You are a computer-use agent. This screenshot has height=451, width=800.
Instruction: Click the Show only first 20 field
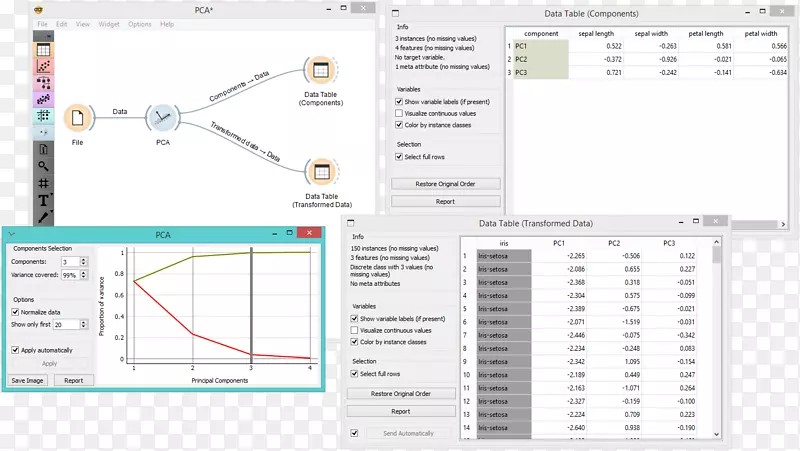coord(66,324)
